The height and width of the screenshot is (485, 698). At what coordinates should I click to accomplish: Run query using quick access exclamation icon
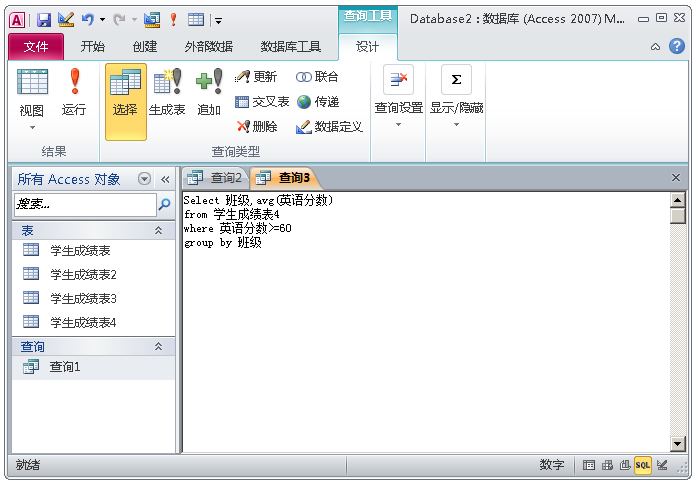(174, 20)
